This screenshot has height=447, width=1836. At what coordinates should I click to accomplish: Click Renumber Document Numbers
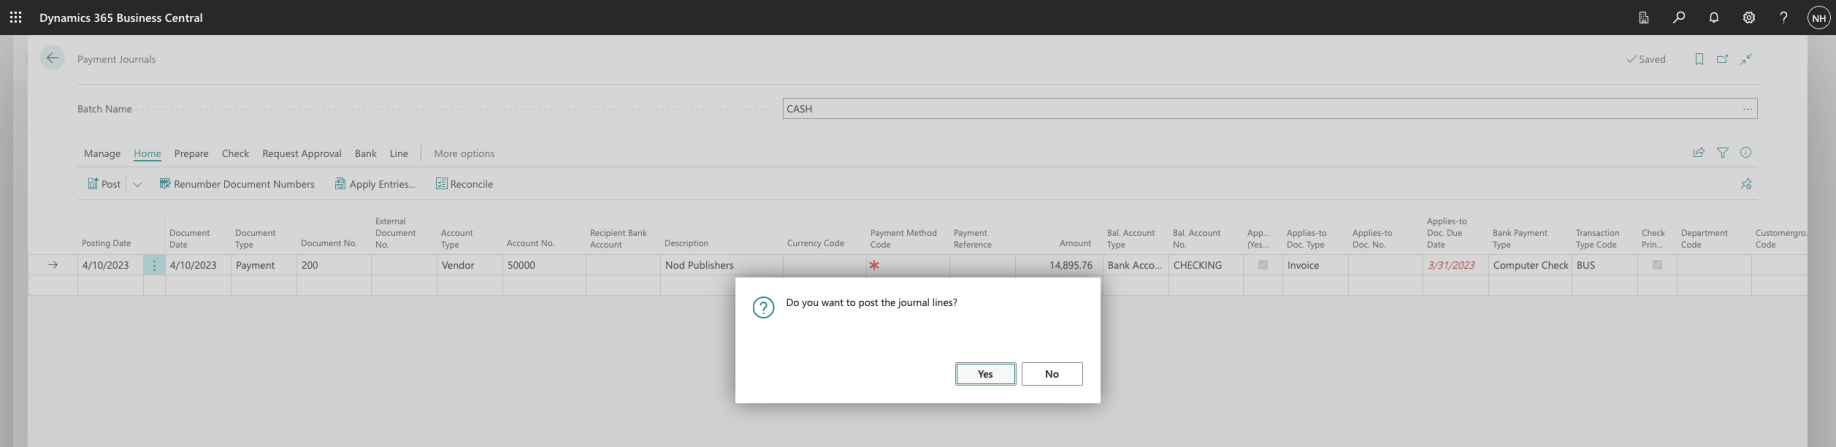237,184
